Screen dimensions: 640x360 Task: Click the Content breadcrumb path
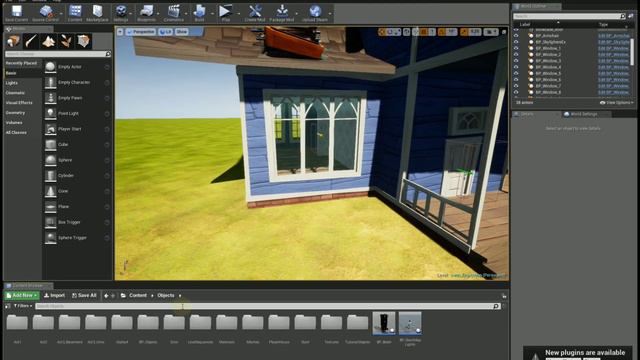138,295
